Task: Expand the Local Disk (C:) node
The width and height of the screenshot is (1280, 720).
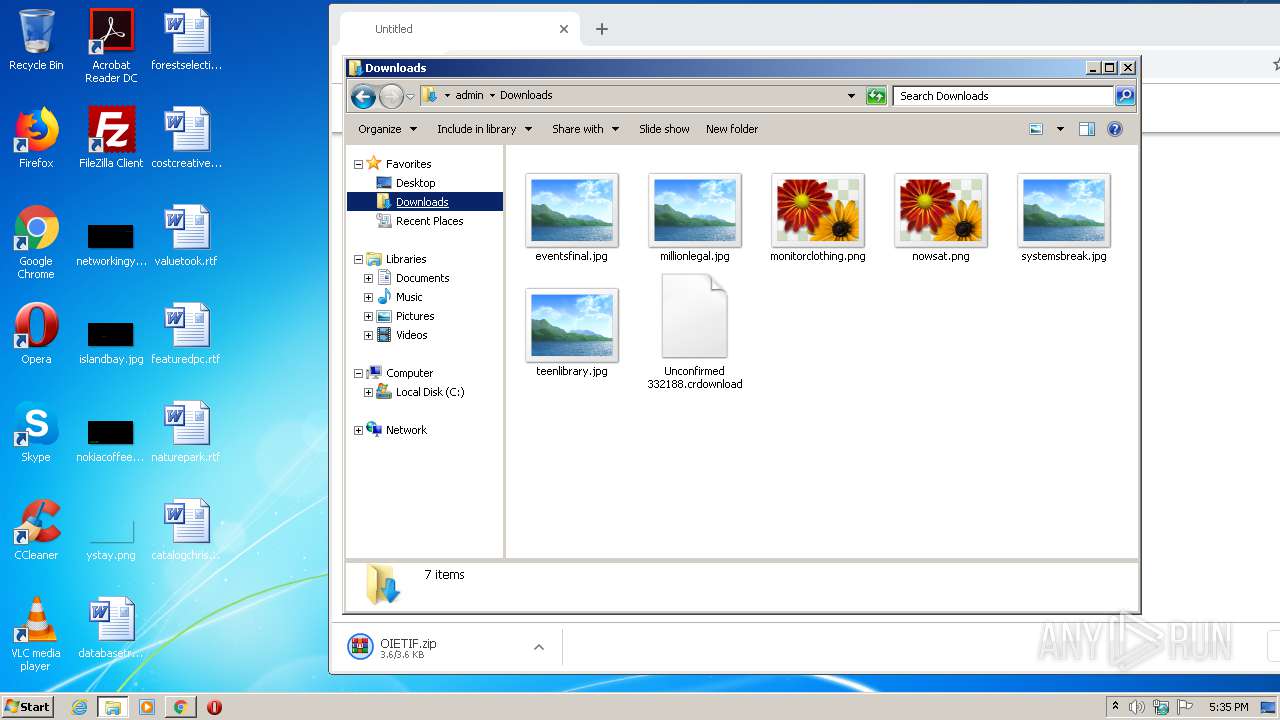Action: click(x=368, y=392)
